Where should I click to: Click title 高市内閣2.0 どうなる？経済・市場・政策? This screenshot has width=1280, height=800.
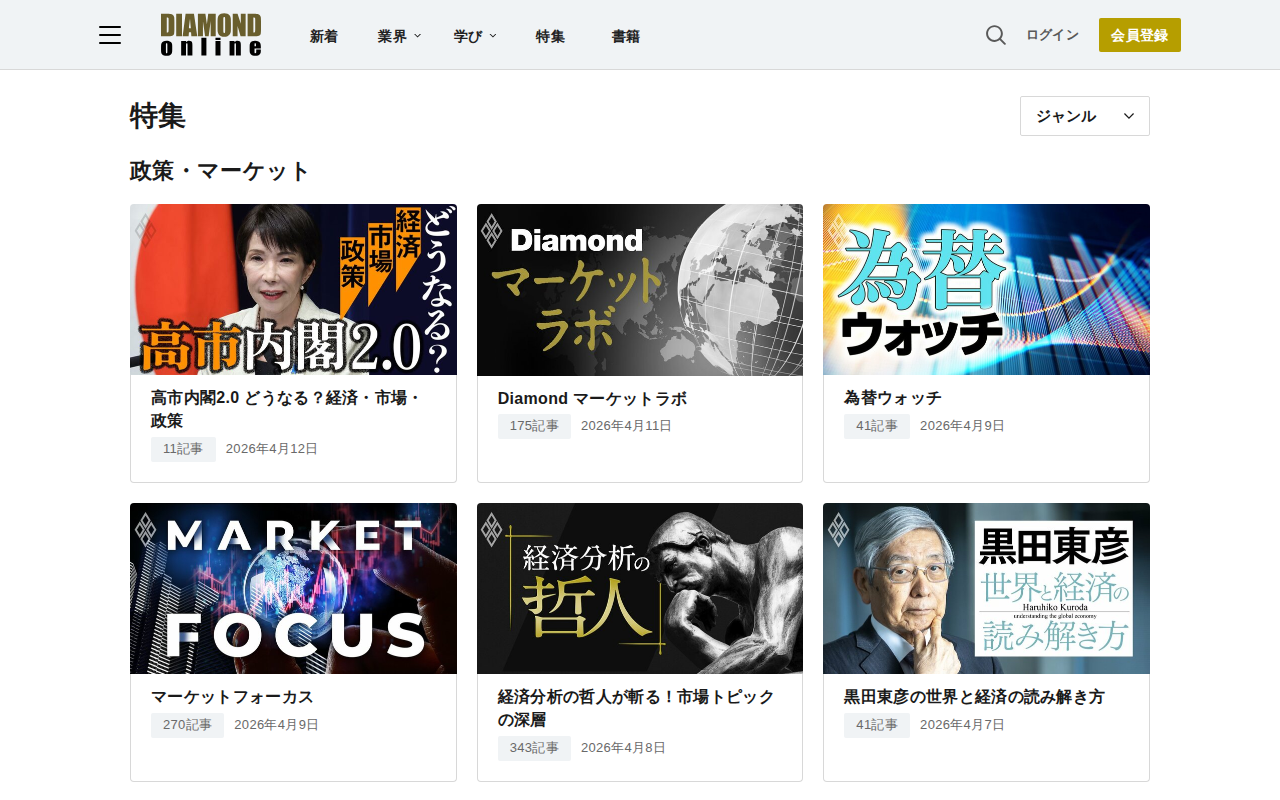[x=286, y=409]
